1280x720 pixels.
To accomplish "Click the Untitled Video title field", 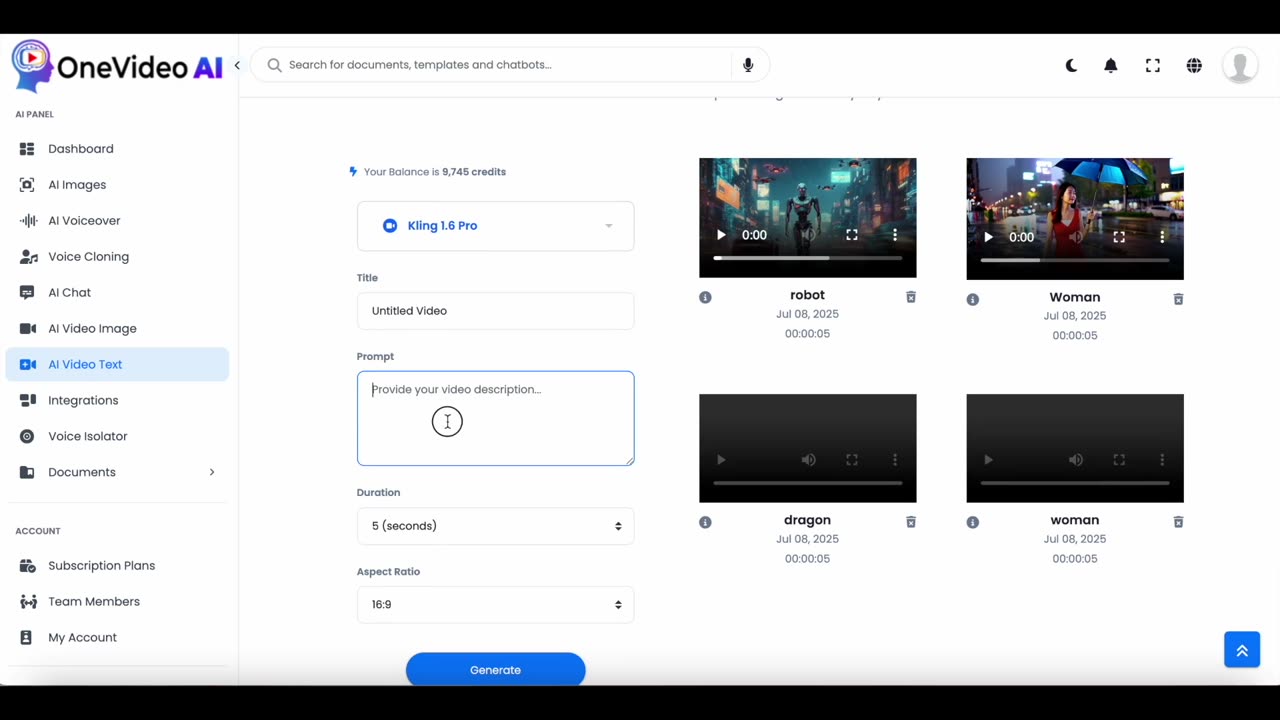I will (495, 311).
